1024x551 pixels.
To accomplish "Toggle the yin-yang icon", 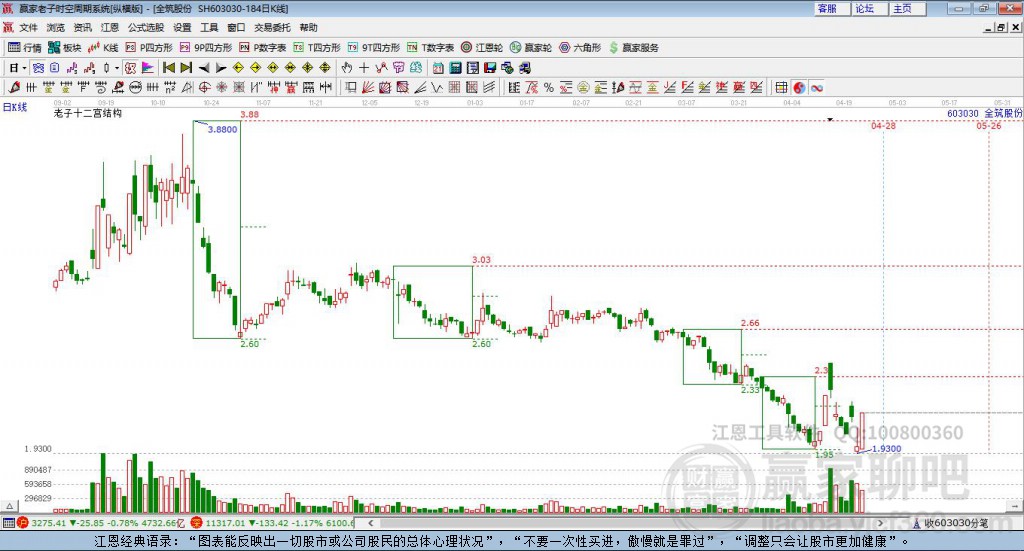I will 799,88.
